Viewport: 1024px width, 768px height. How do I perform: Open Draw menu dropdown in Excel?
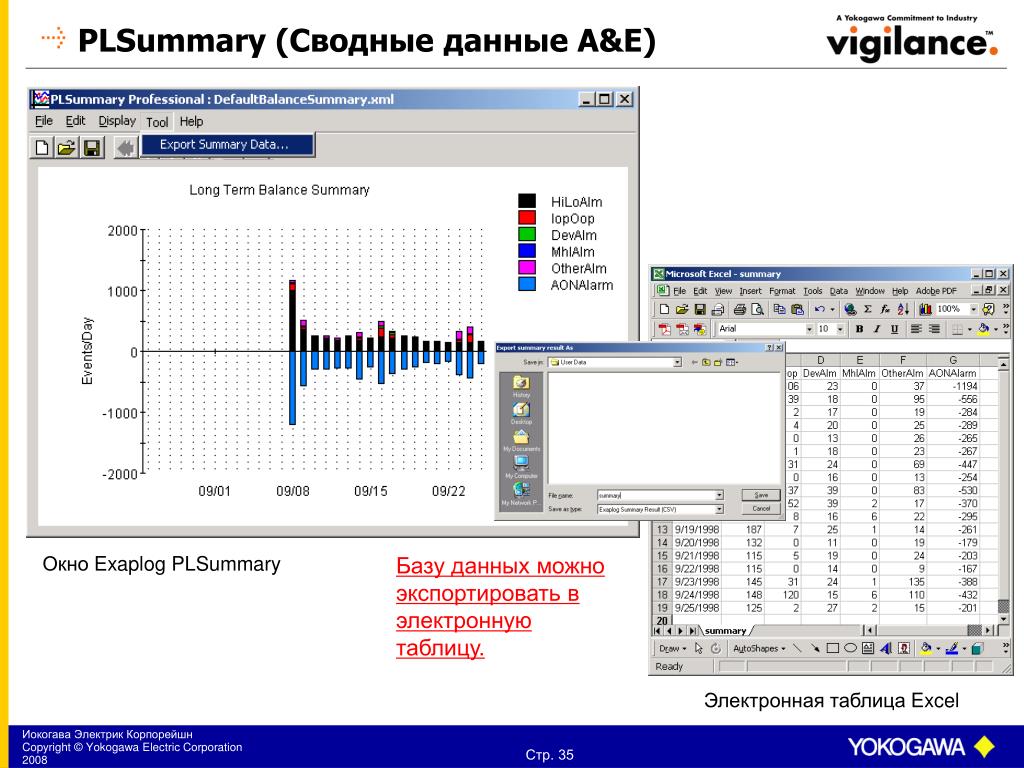pos(673,648)
